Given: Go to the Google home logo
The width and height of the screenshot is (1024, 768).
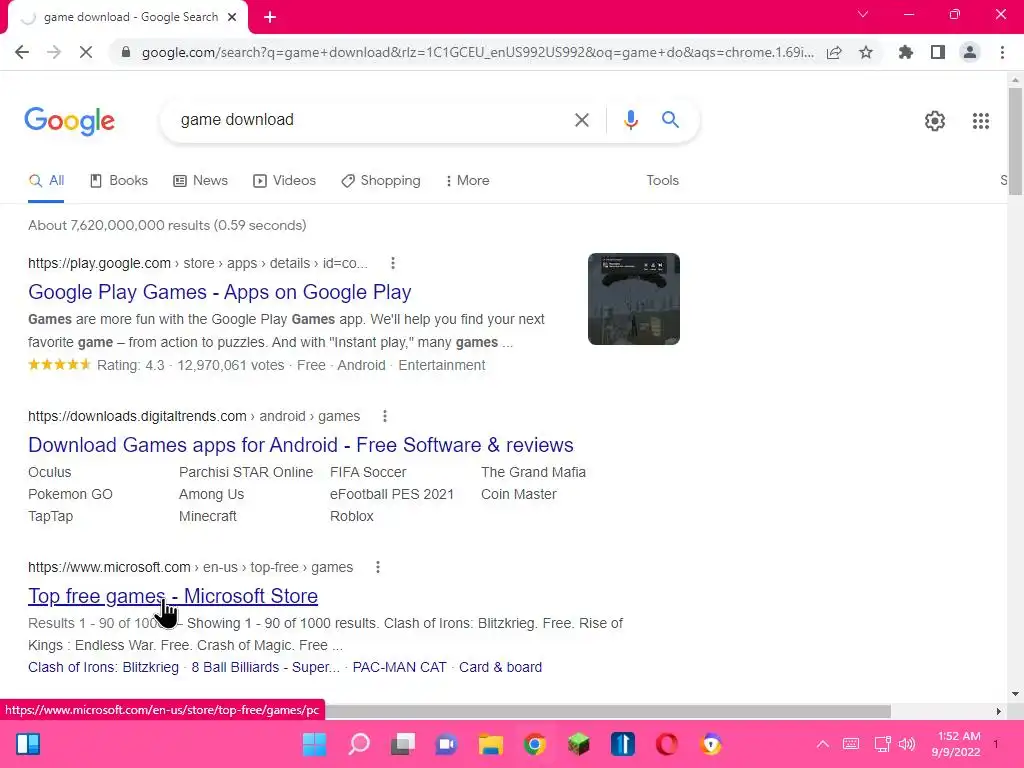Looking at the screenshot, I should coord(70,121).
